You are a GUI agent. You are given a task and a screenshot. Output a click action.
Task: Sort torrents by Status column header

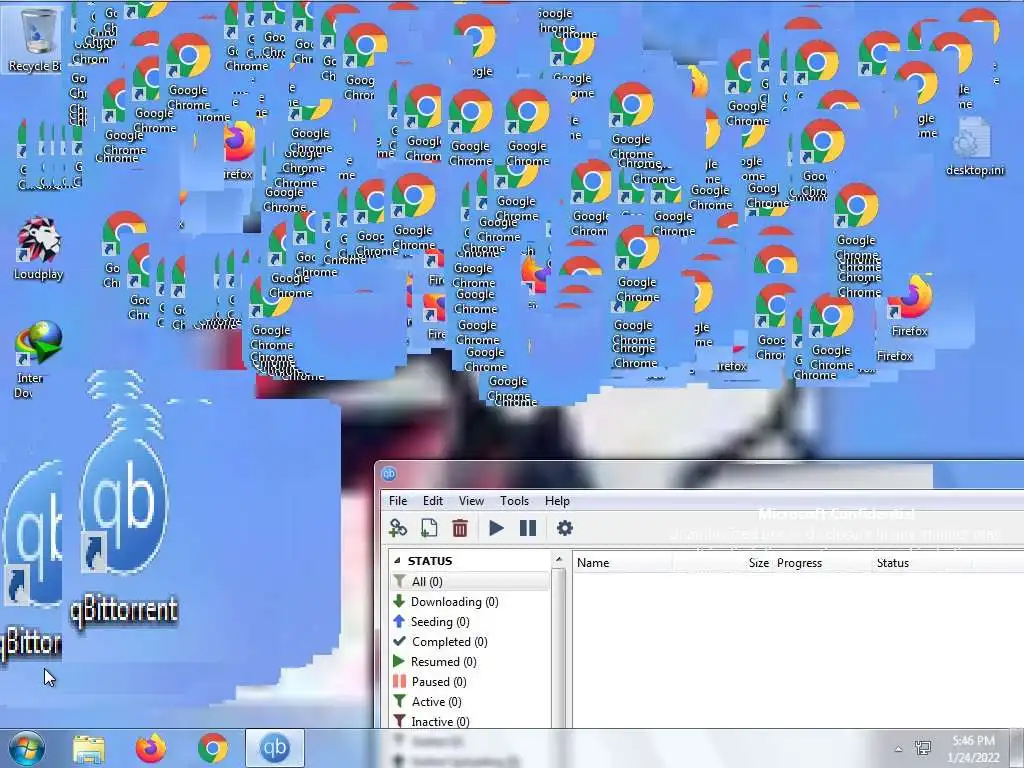coord(921,562)
